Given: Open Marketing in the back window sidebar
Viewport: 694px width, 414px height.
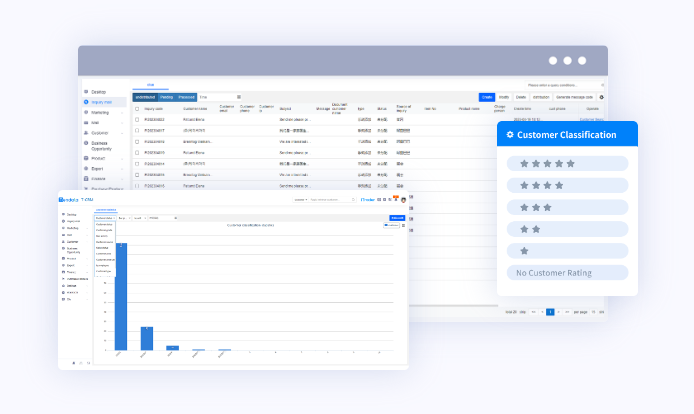Looking at the screenshot, I should point(101,113).
